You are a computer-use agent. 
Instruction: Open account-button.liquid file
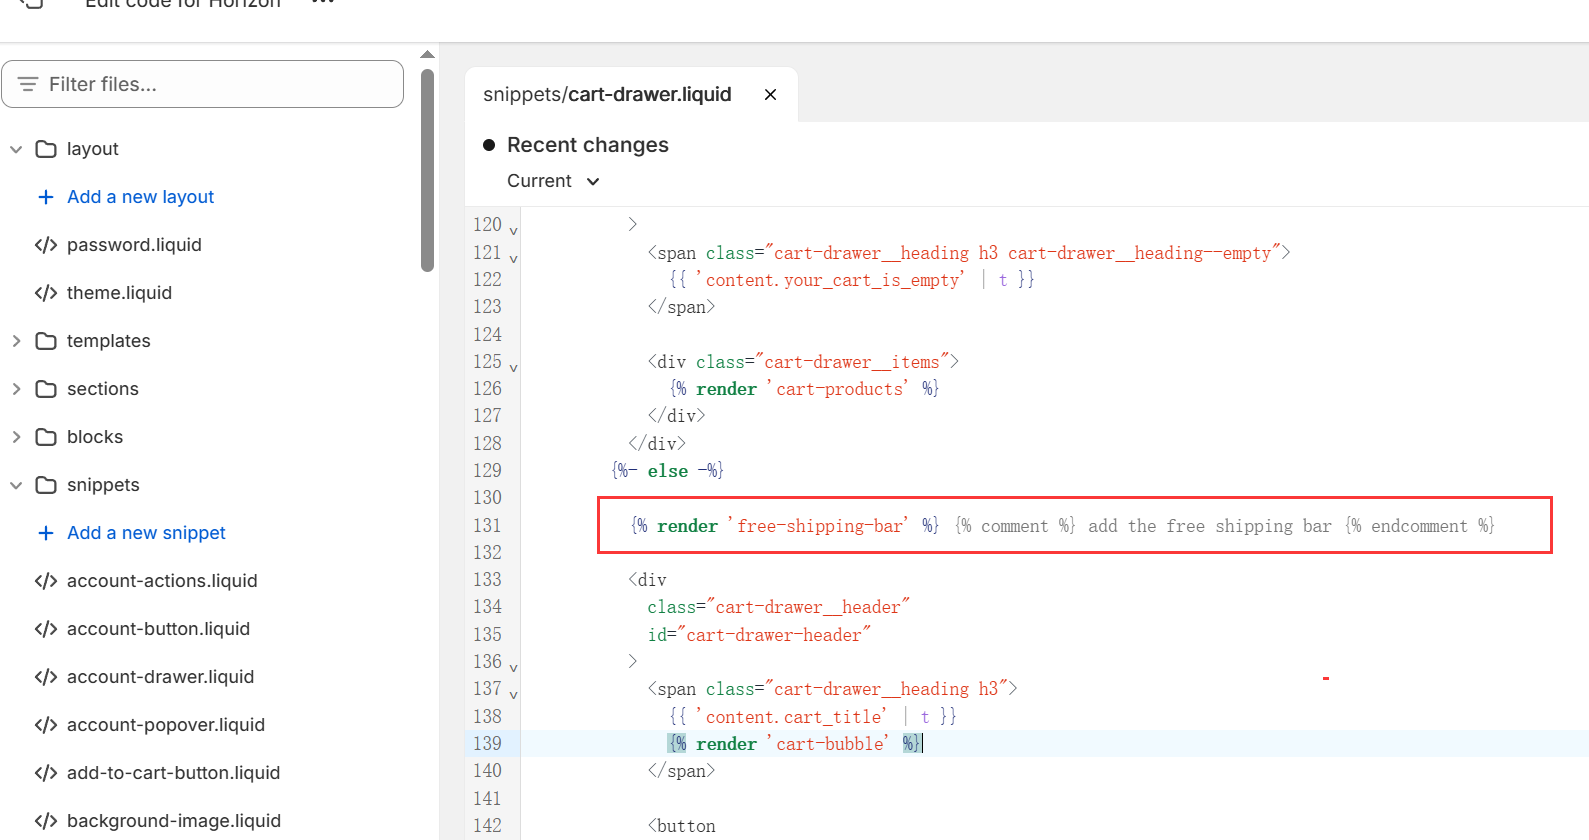click(x=158, y=629)
